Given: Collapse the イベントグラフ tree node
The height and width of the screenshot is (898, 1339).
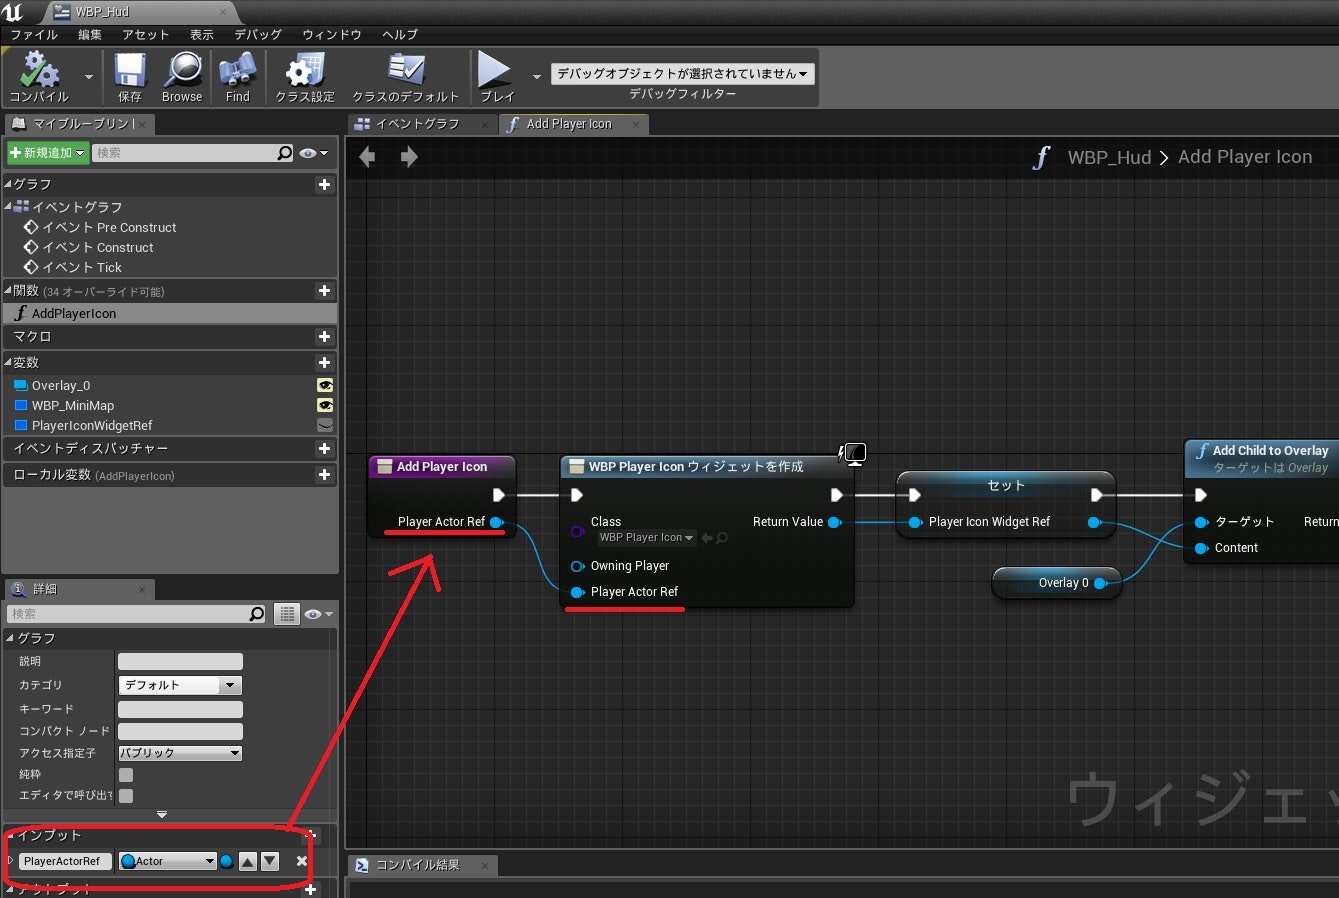Looking at the screenshot, I should tap(8, 207).
